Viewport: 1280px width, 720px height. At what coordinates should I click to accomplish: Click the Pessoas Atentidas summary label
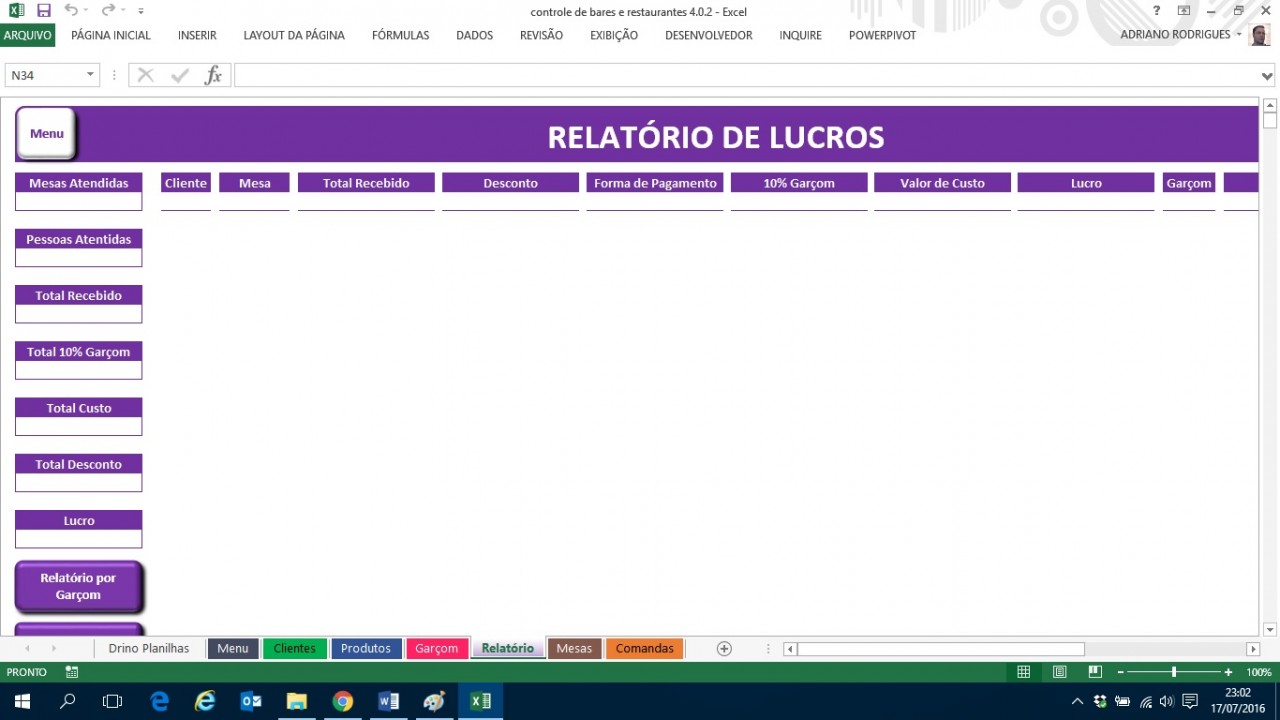click(x=79, y=239)
